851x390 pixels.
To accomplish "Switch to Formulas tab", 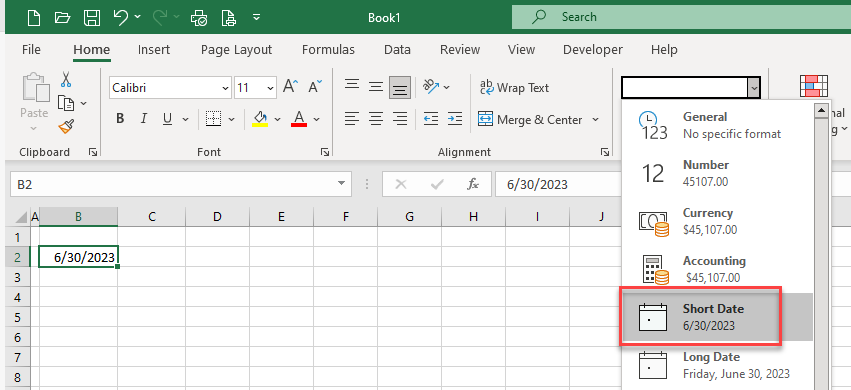I will pos(328,49).
